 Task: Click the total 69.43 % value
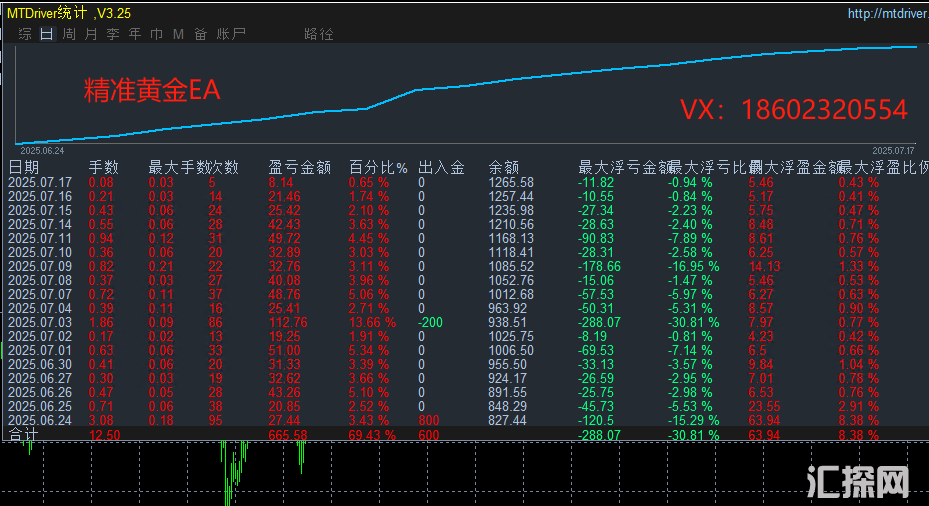pos(372,435)
